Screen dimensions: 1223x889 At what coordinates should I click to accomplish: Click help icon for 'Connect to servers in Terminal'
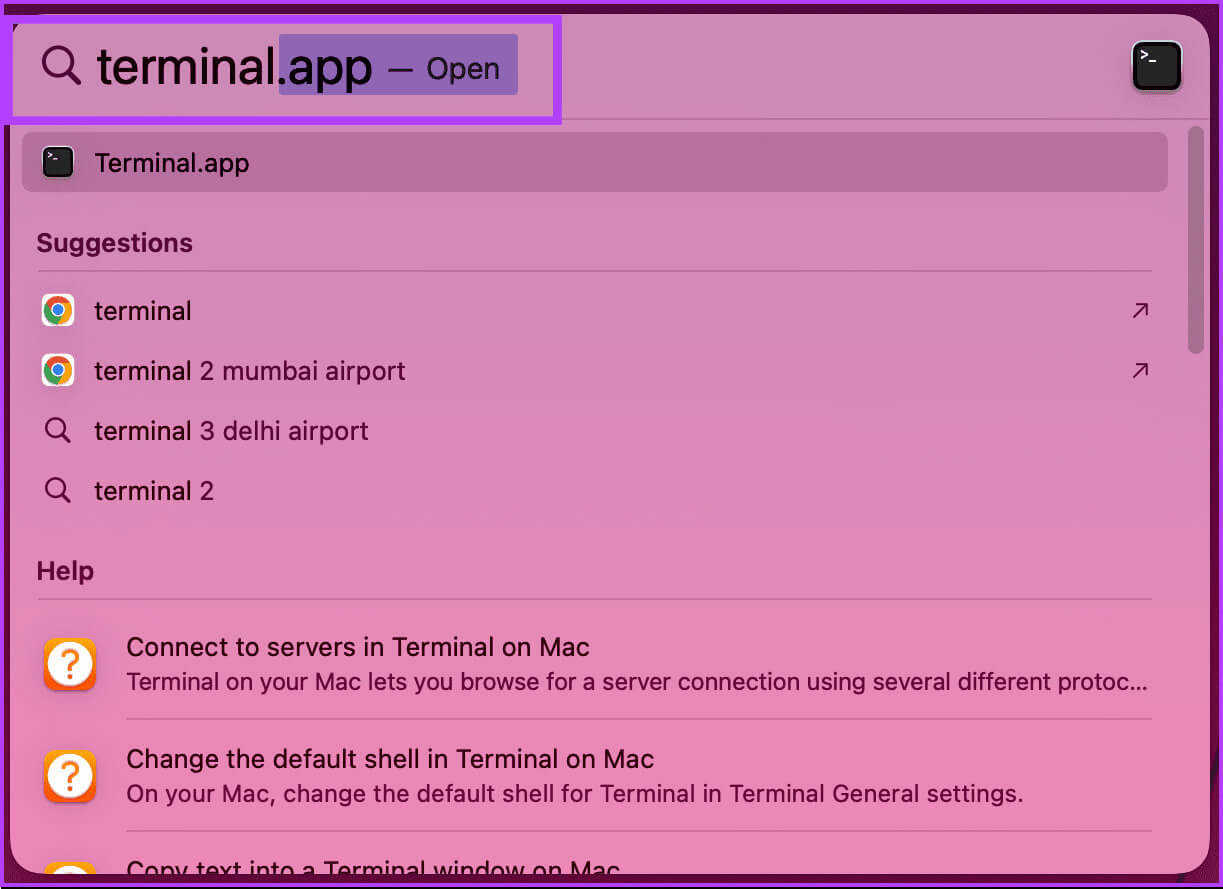click(70, 664)
